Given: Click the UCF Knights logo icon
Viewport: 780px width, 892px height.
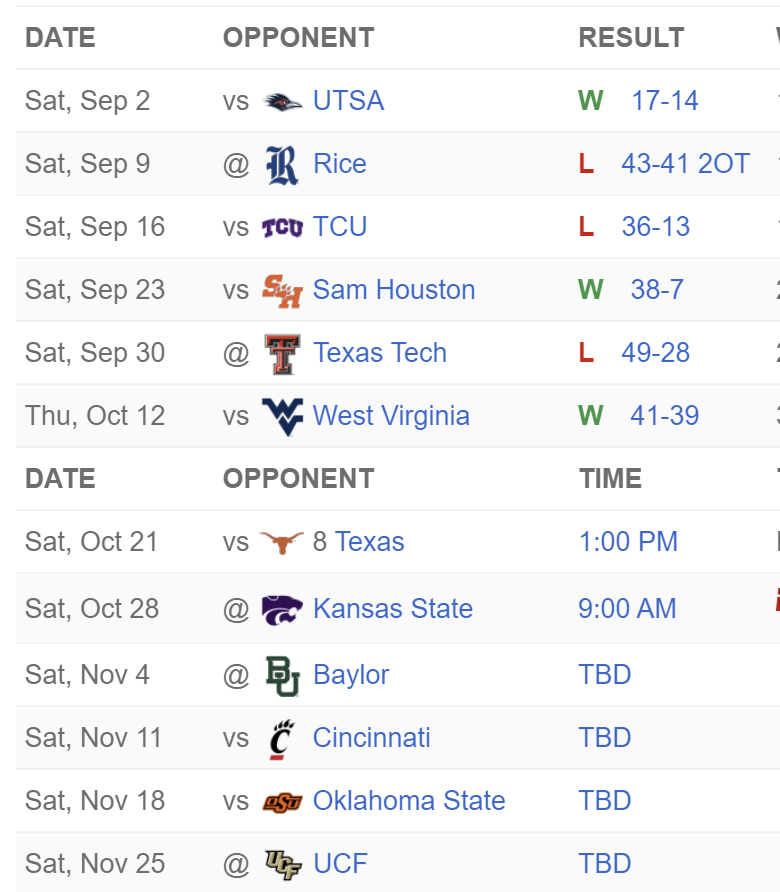Looking at the screenshot, I should click(282, 865).
